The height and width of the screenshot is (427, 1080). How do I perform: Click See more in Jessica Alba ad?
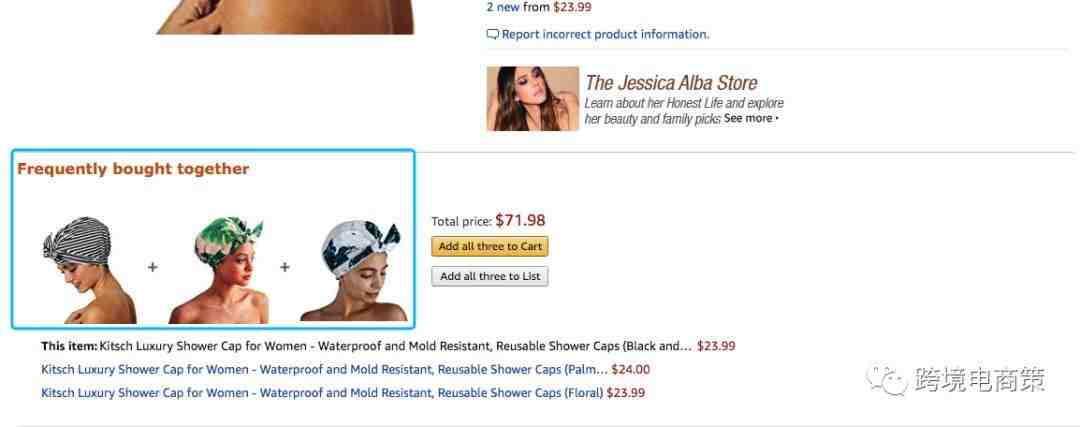[748, 118]
